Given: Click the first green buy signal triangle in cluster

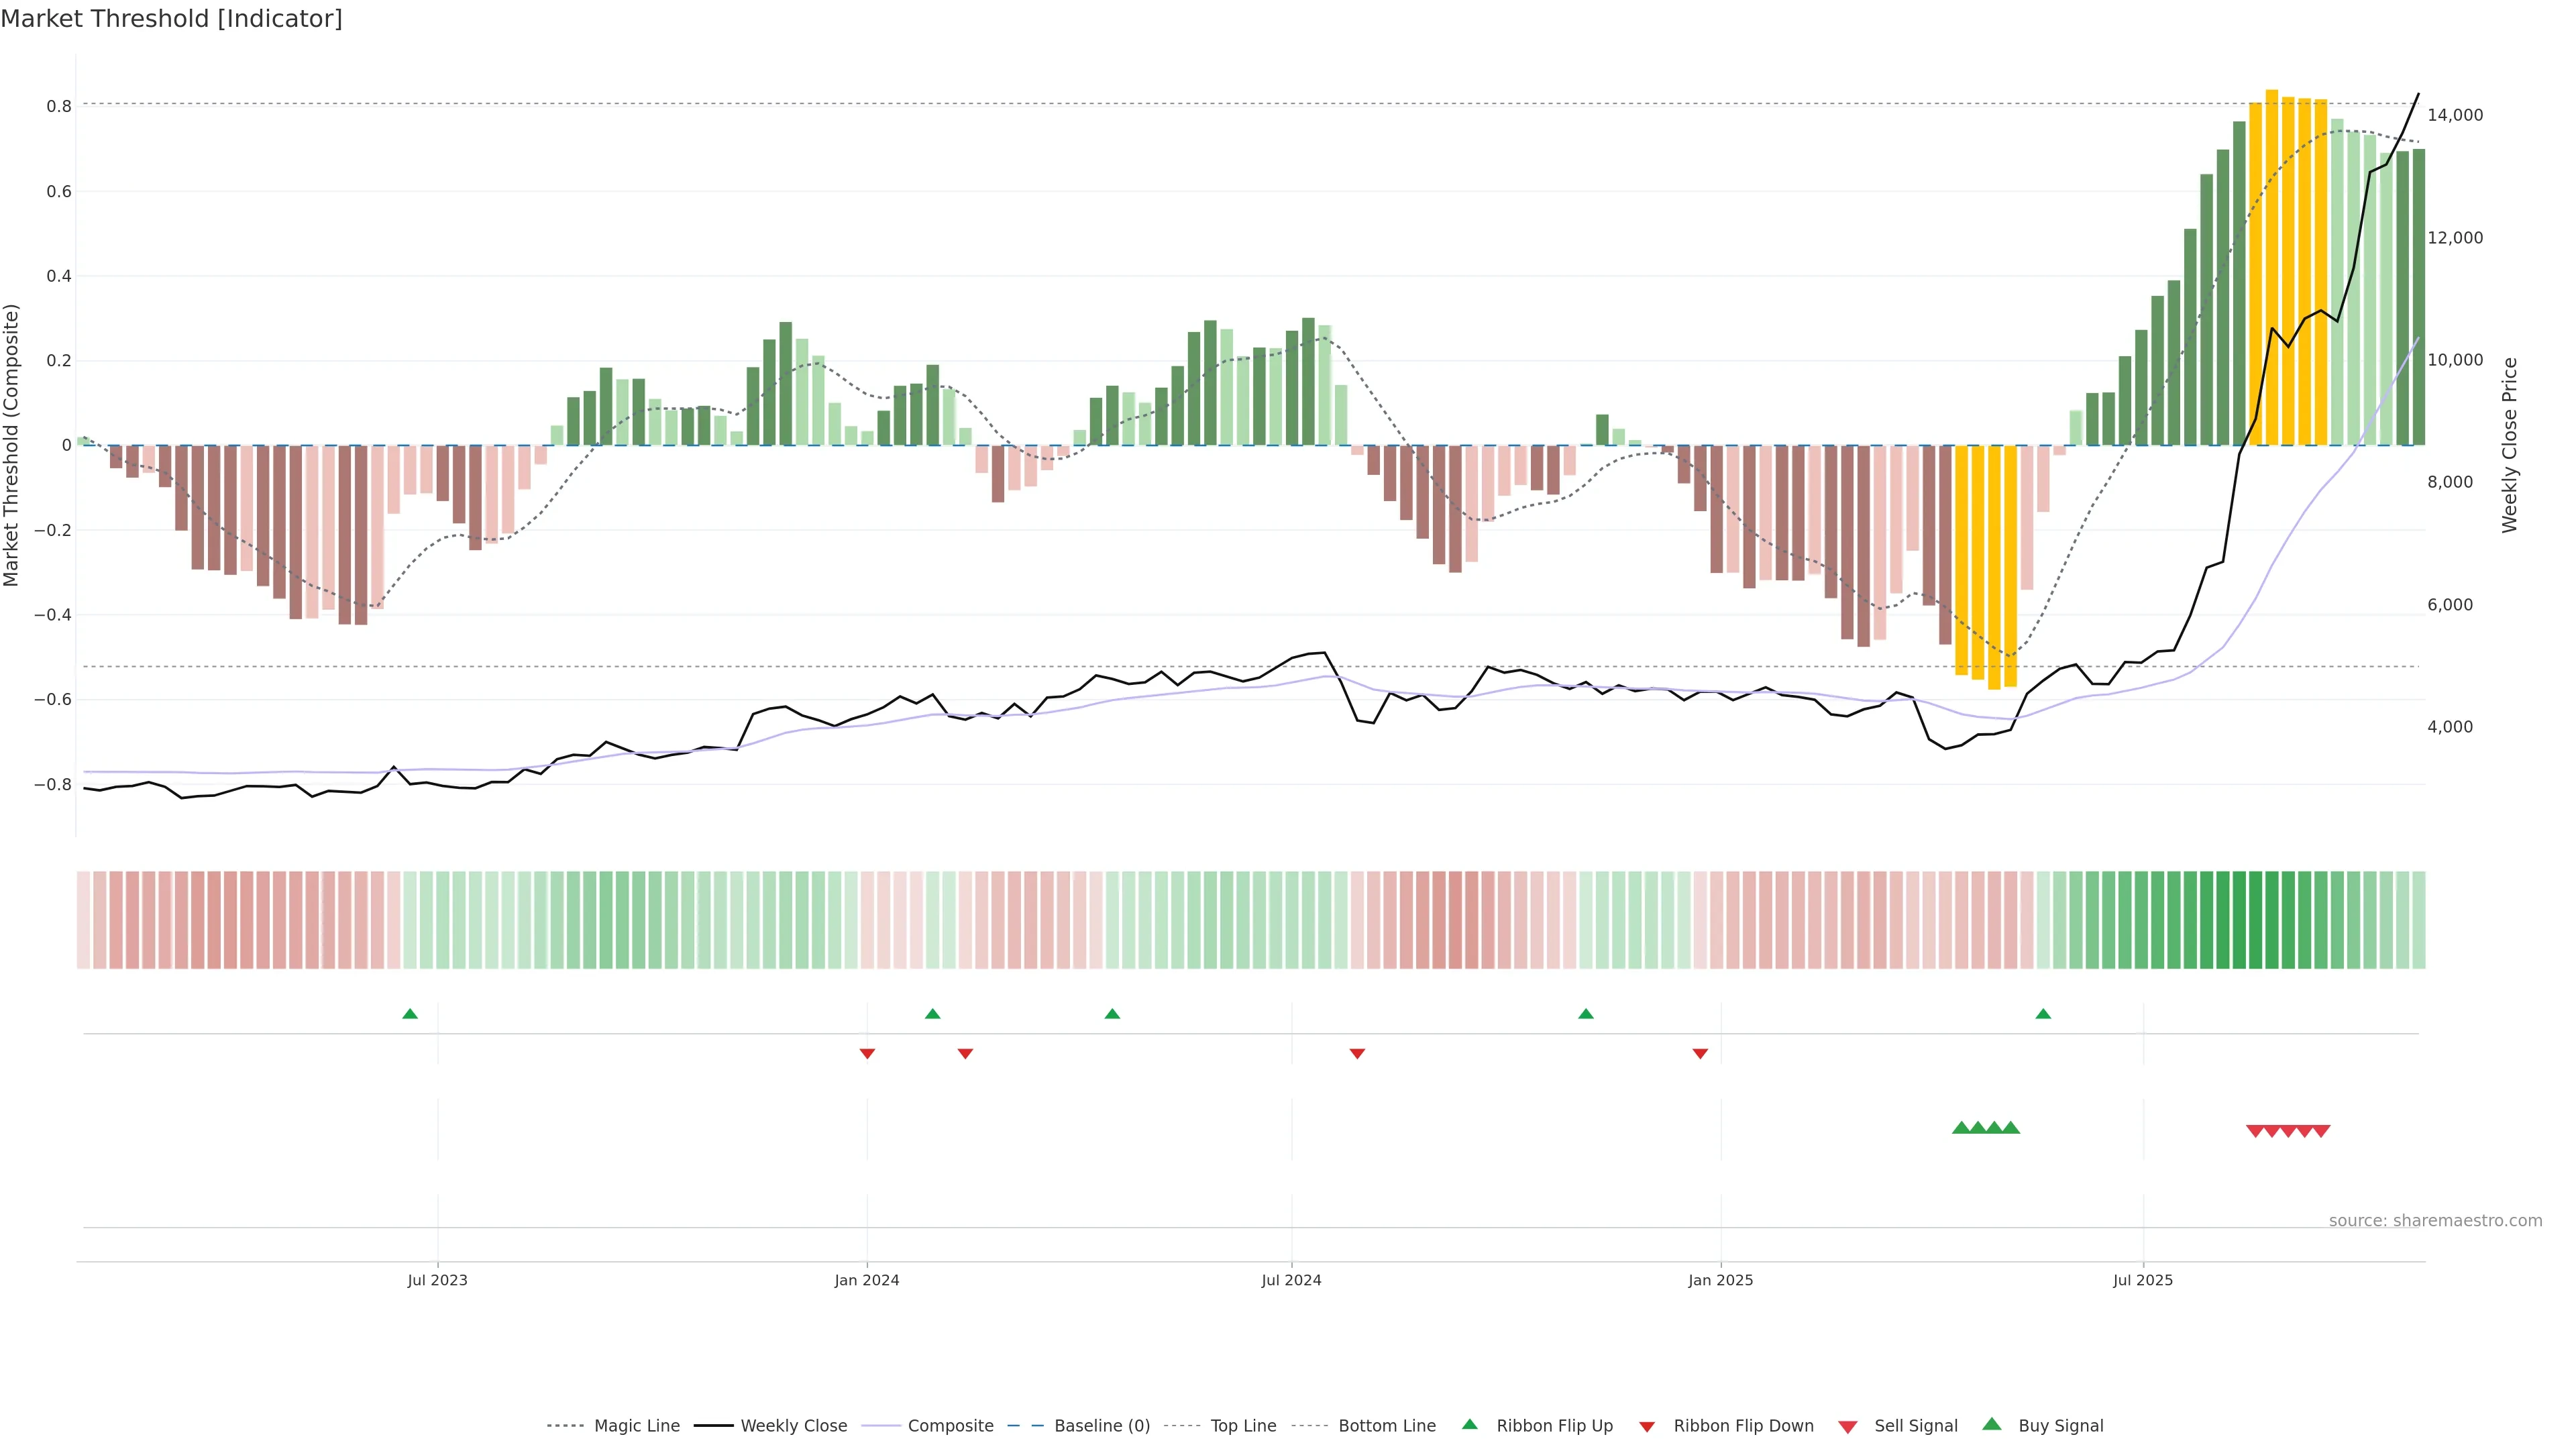Looking at the screenshot, I should [1961, 1128].
